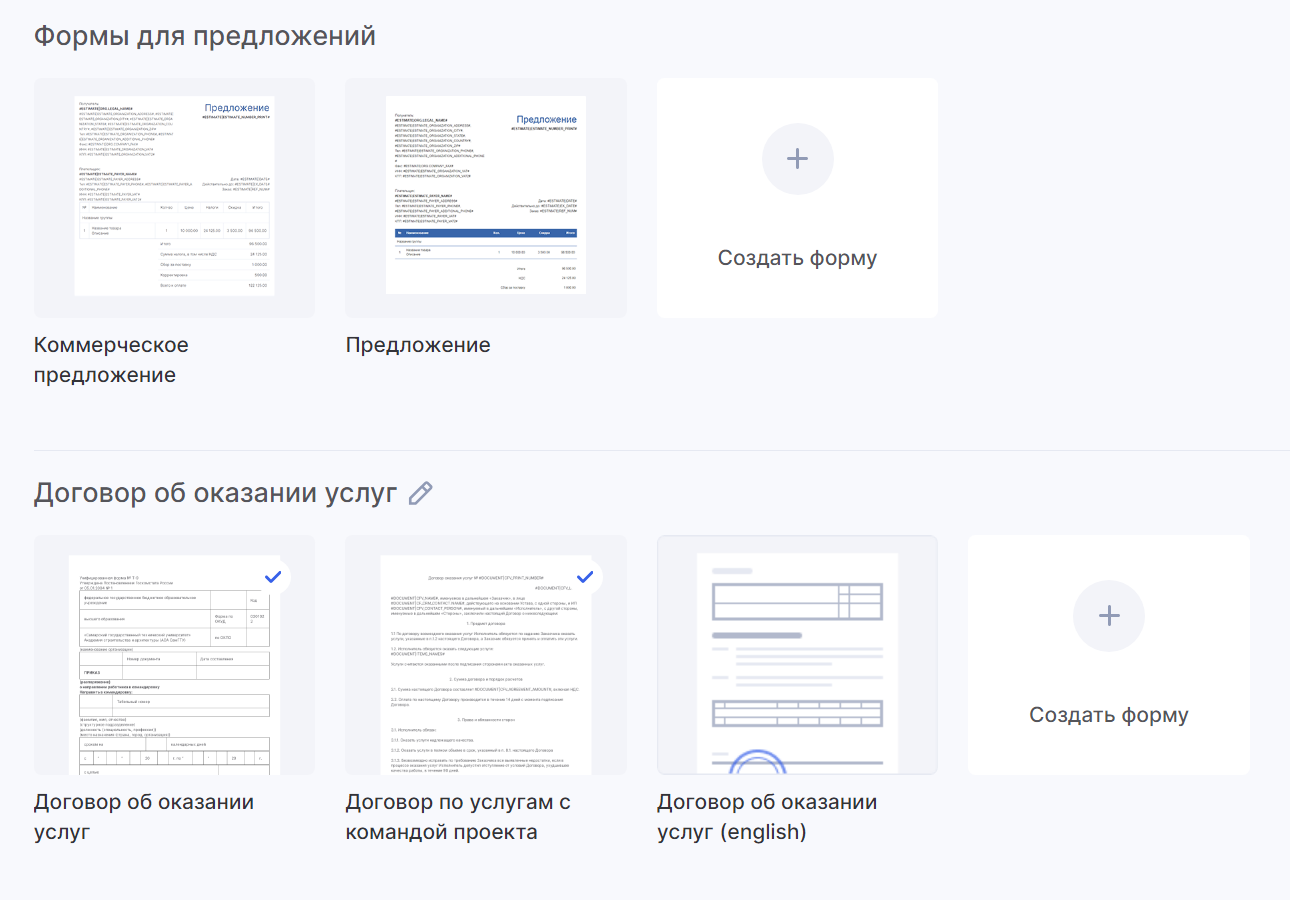This screenshot has width=1290, height=900.
Task: Click the pencil icon beside Договор об оказании услуг heading
Action: (421, 493)
